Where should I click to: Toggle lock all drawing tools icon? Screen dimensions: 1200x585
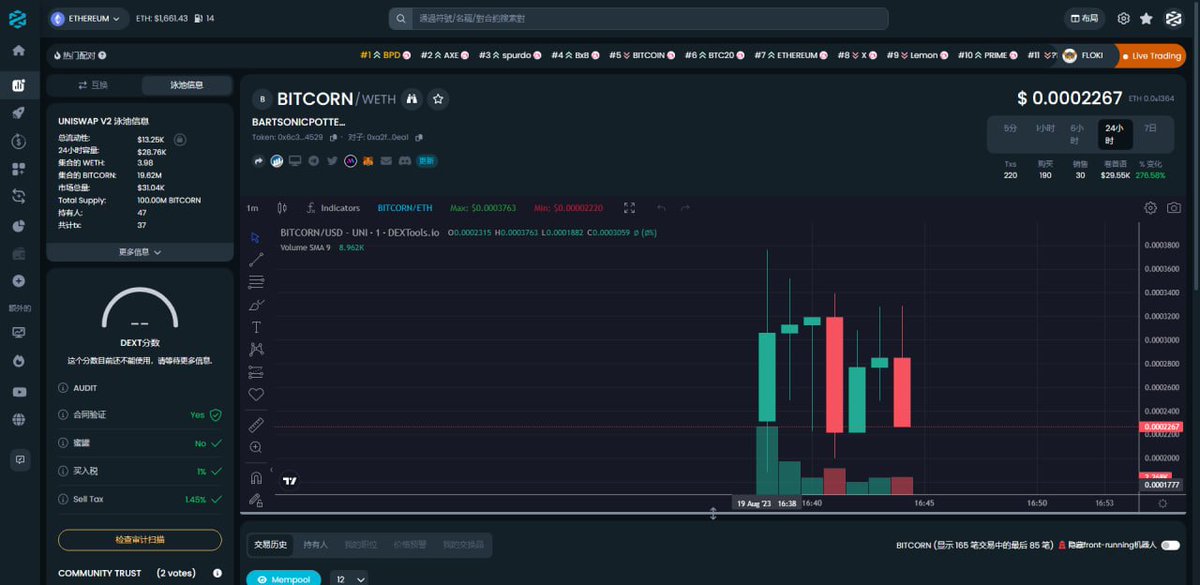(256, 499)
